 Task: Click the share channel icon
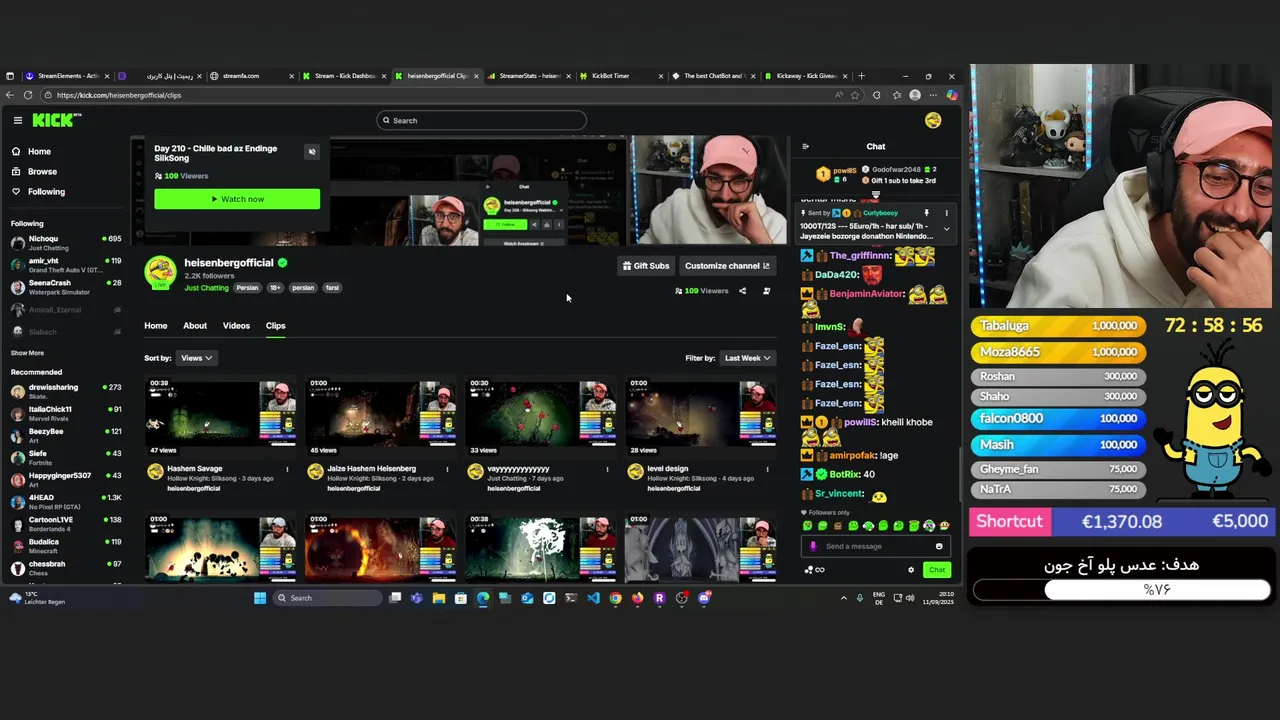point(742,291)
